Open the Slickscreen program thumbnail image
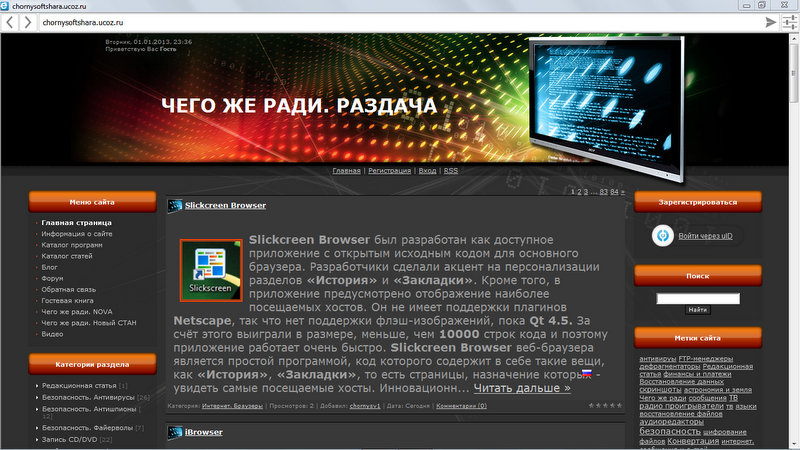The height and width of the screenshot is (450, 800). click(x=211, y=270)
